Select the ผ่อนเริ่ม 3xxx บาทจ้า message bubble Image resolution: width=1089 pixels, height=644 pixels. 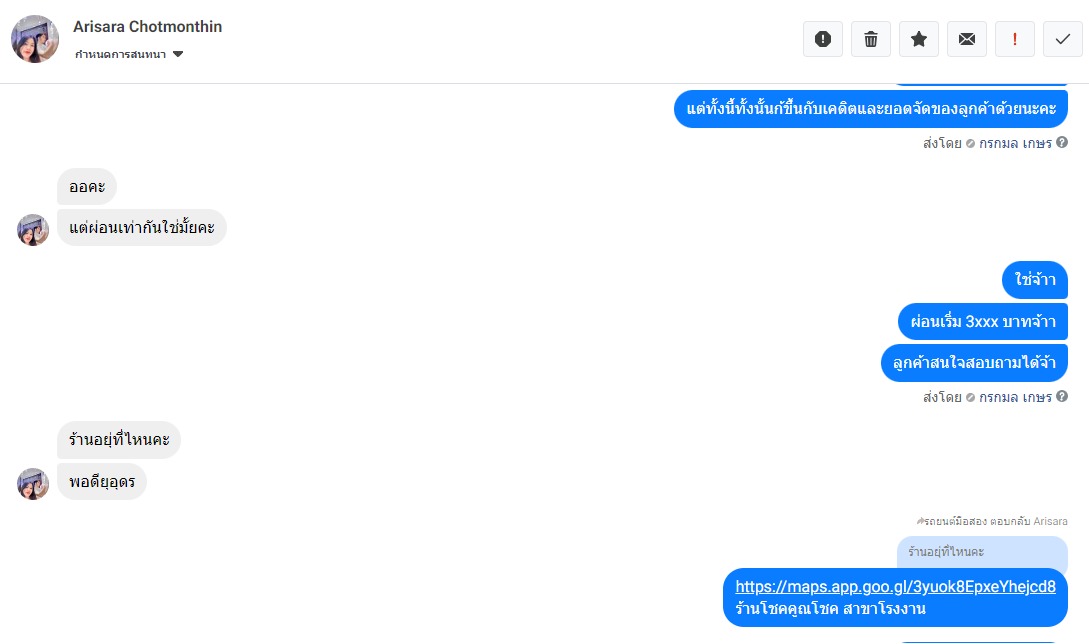coord(983,322)
